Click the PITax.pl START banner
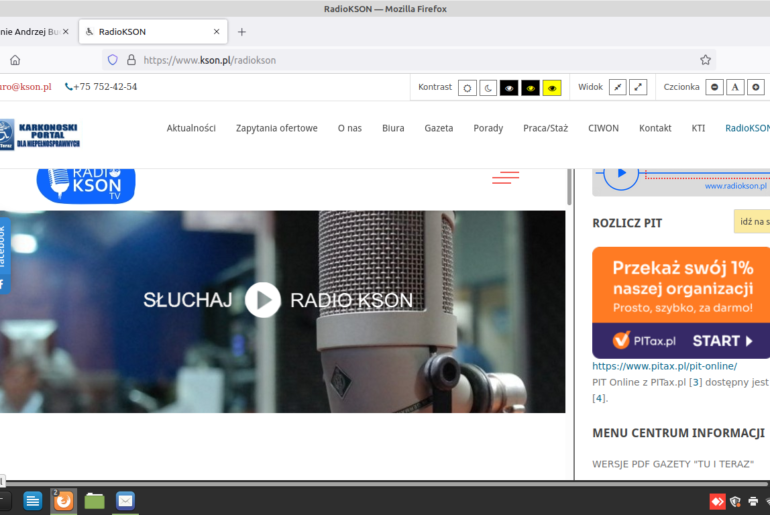This screenshot has height=515, width=770. (681, 303)
